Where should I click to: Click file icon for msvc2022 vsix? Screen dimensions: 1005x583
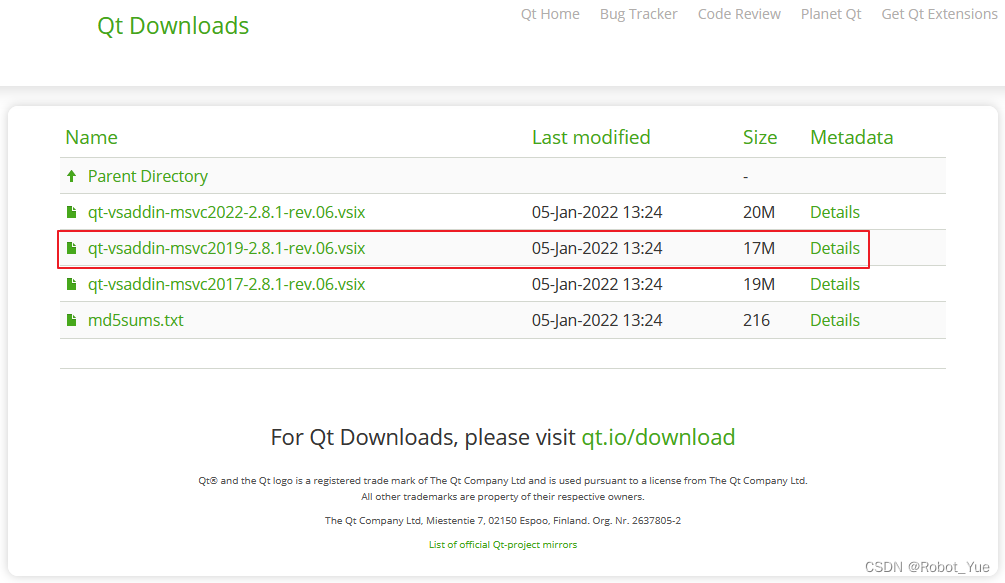(72, 212)
